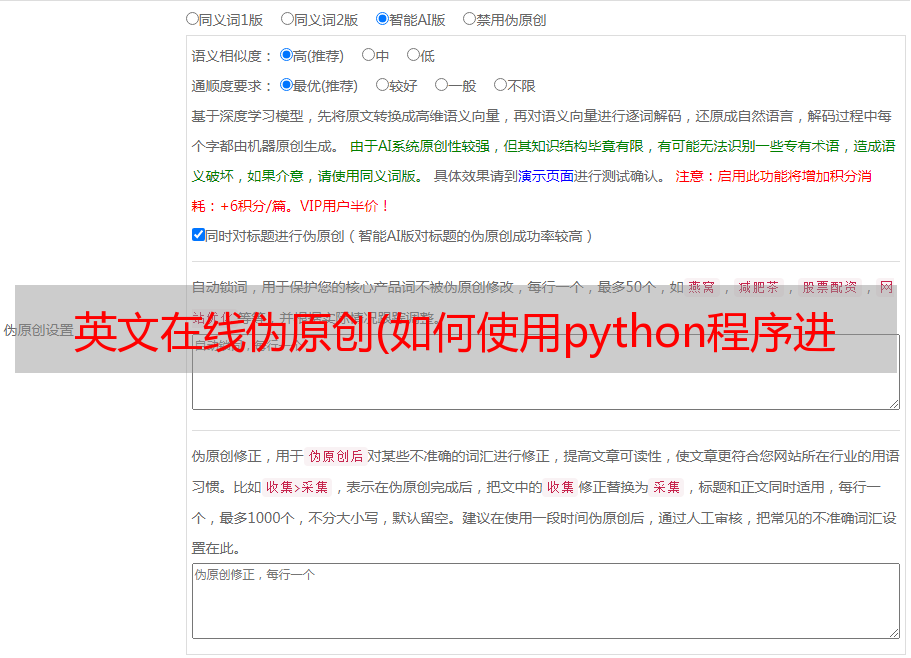Click the 减肥茶 example tag
Screen dimensions: 911x658
pyautogui.click(x=759, y=287)
